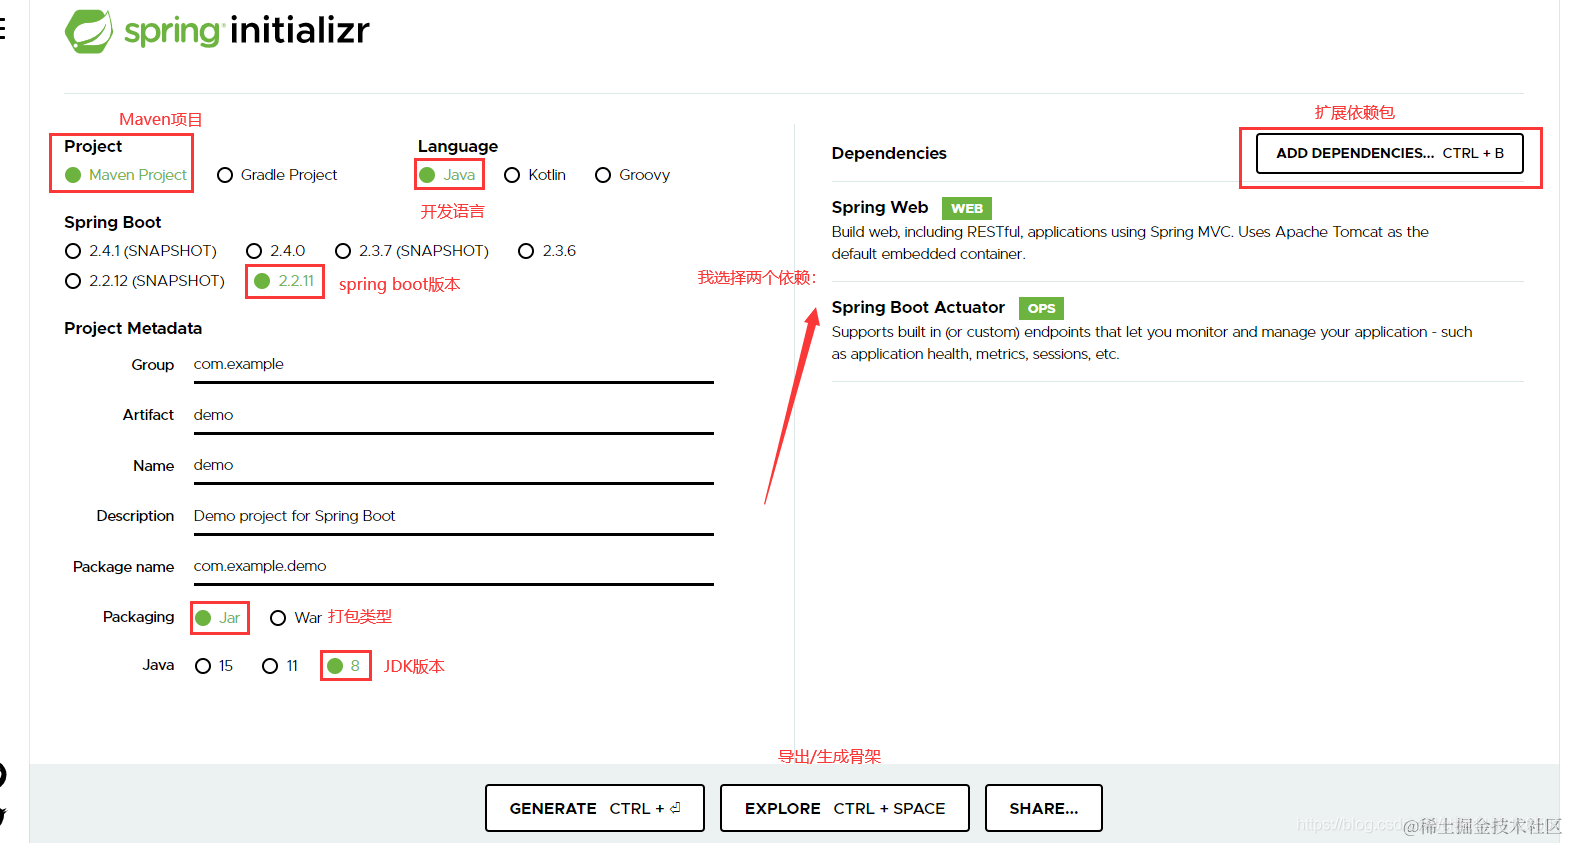
Task: Click the Project Metadata heading
Action: [x=133, y=328]
